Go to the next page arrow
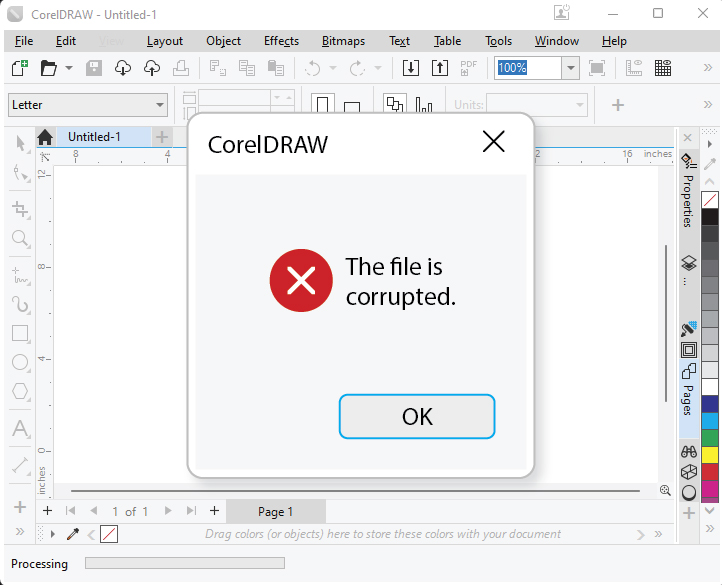This screenshot has height=585, width=722. [168, 511]
